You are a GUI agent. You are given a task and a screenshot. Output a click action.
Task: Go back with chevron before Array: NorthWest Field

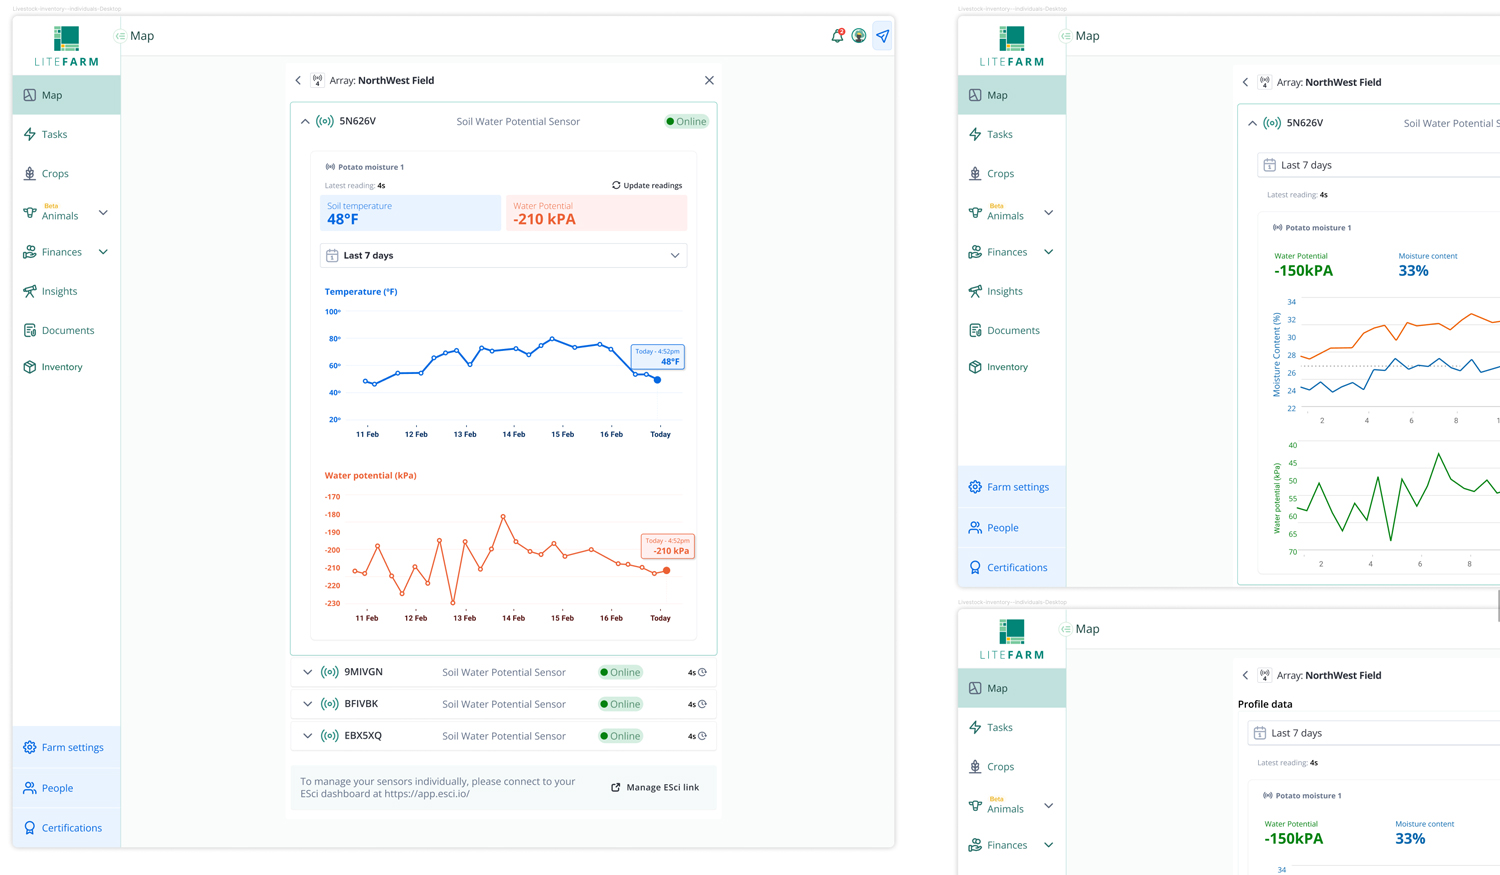point(298,80)
